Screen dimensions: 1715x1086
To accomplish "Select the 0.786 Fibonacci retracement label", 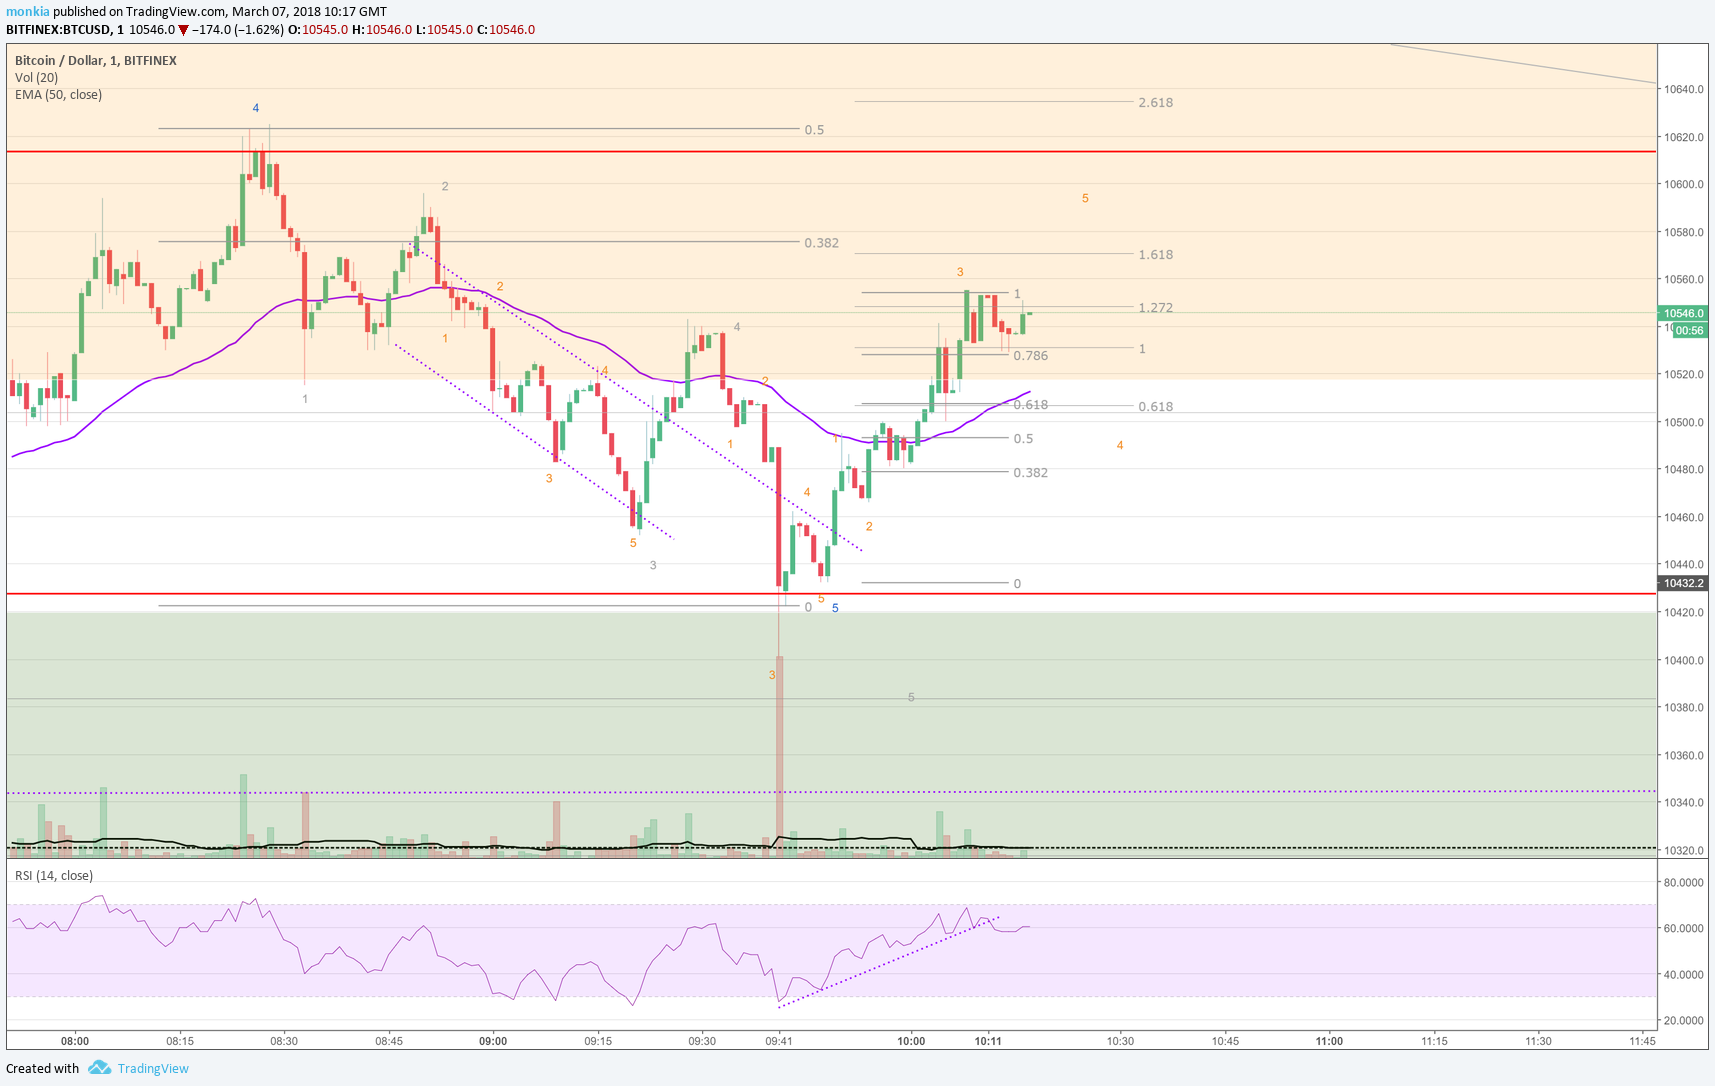I will pos(1030,355).
